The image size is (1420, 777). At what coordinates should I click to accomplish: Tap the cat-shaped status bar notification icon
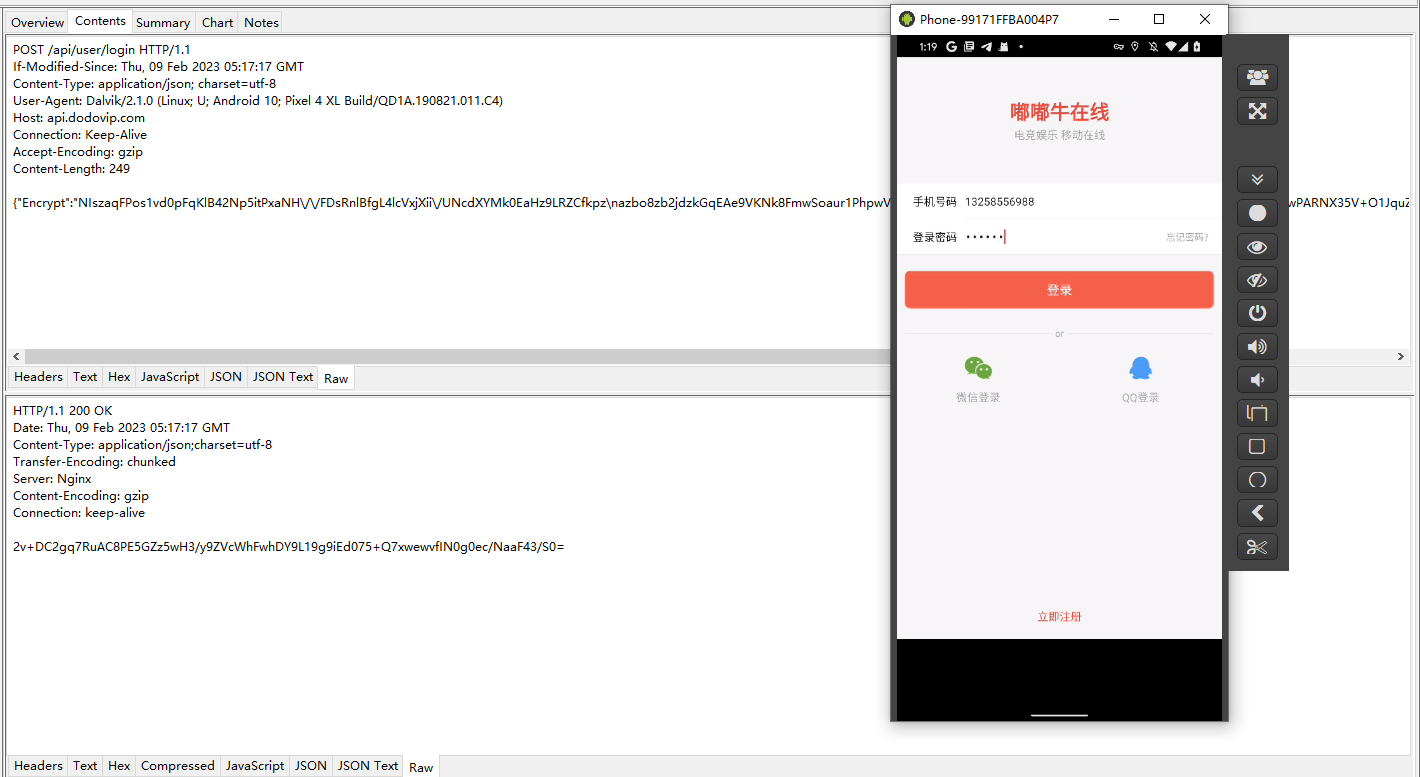click(x=1003, y=47)
